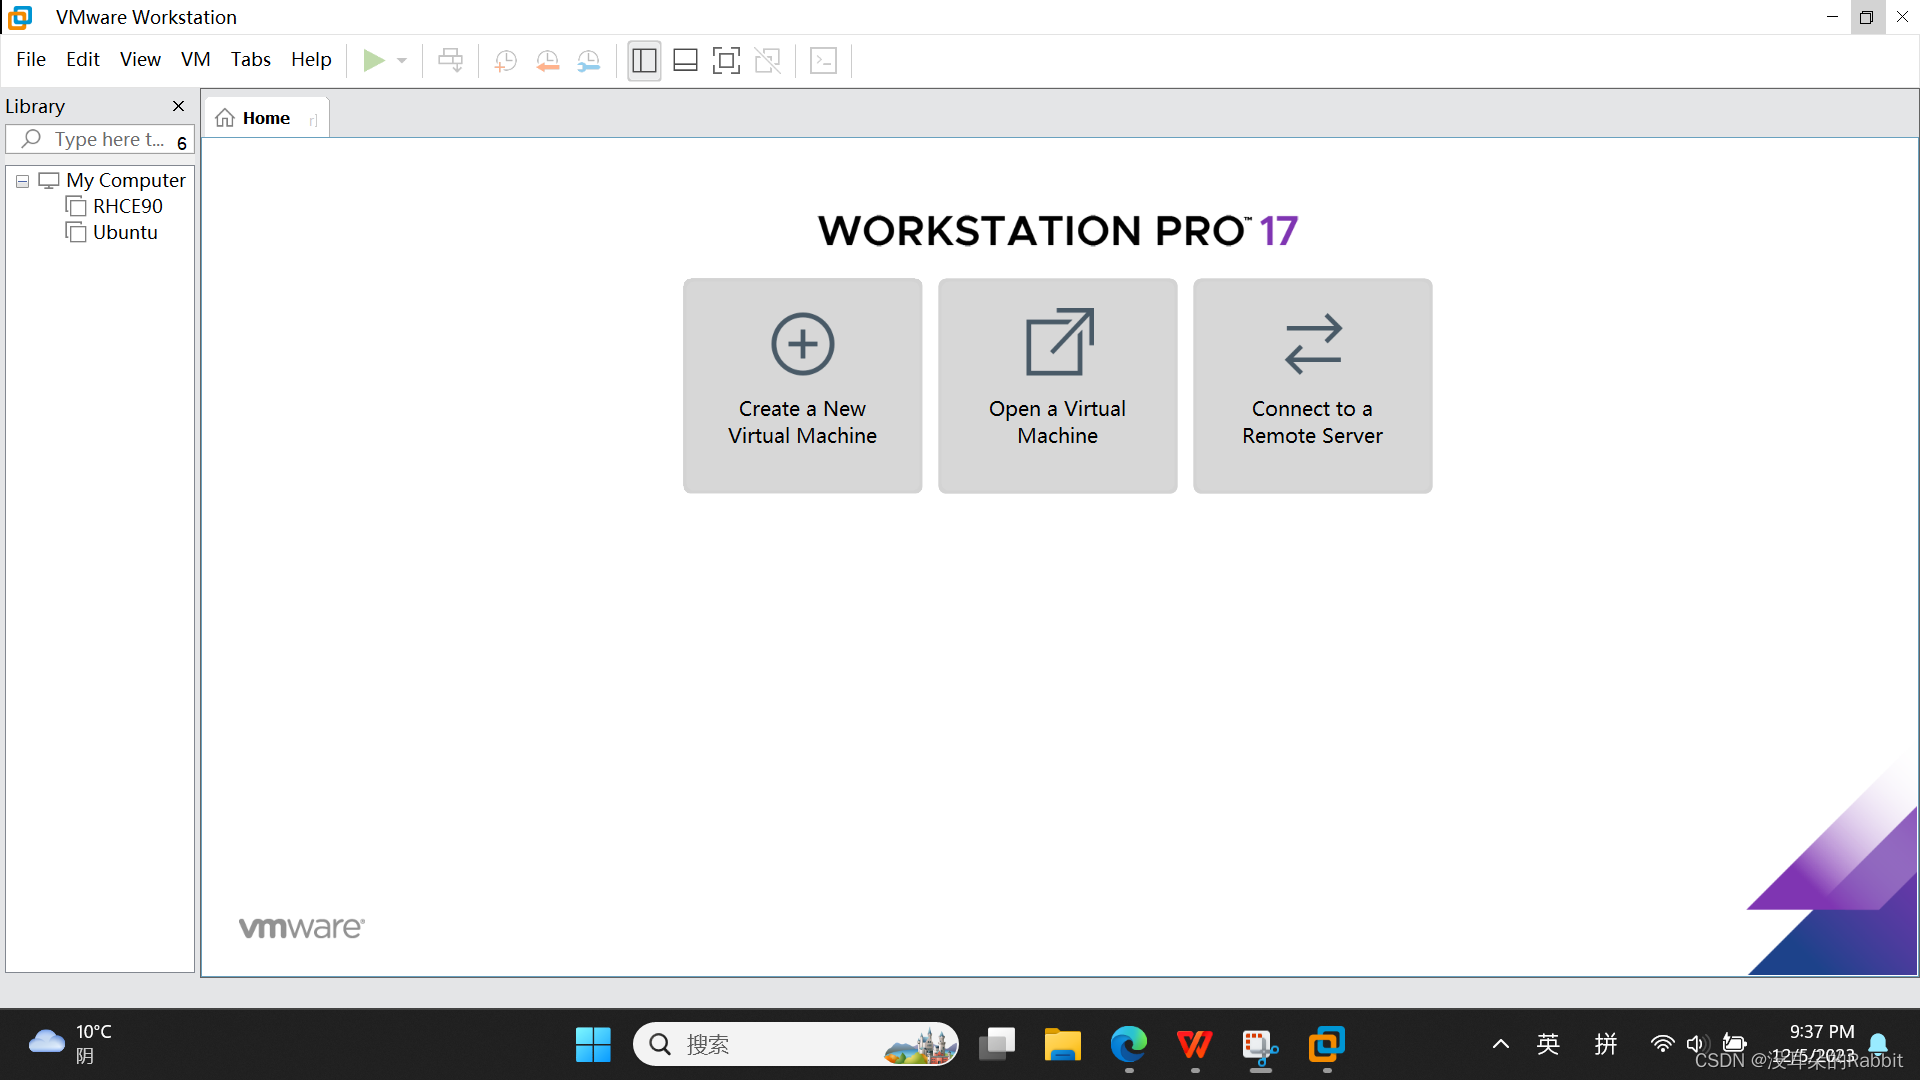
Task: Open Snipping Tool from the taskbar
Action: [1261, 1045]
